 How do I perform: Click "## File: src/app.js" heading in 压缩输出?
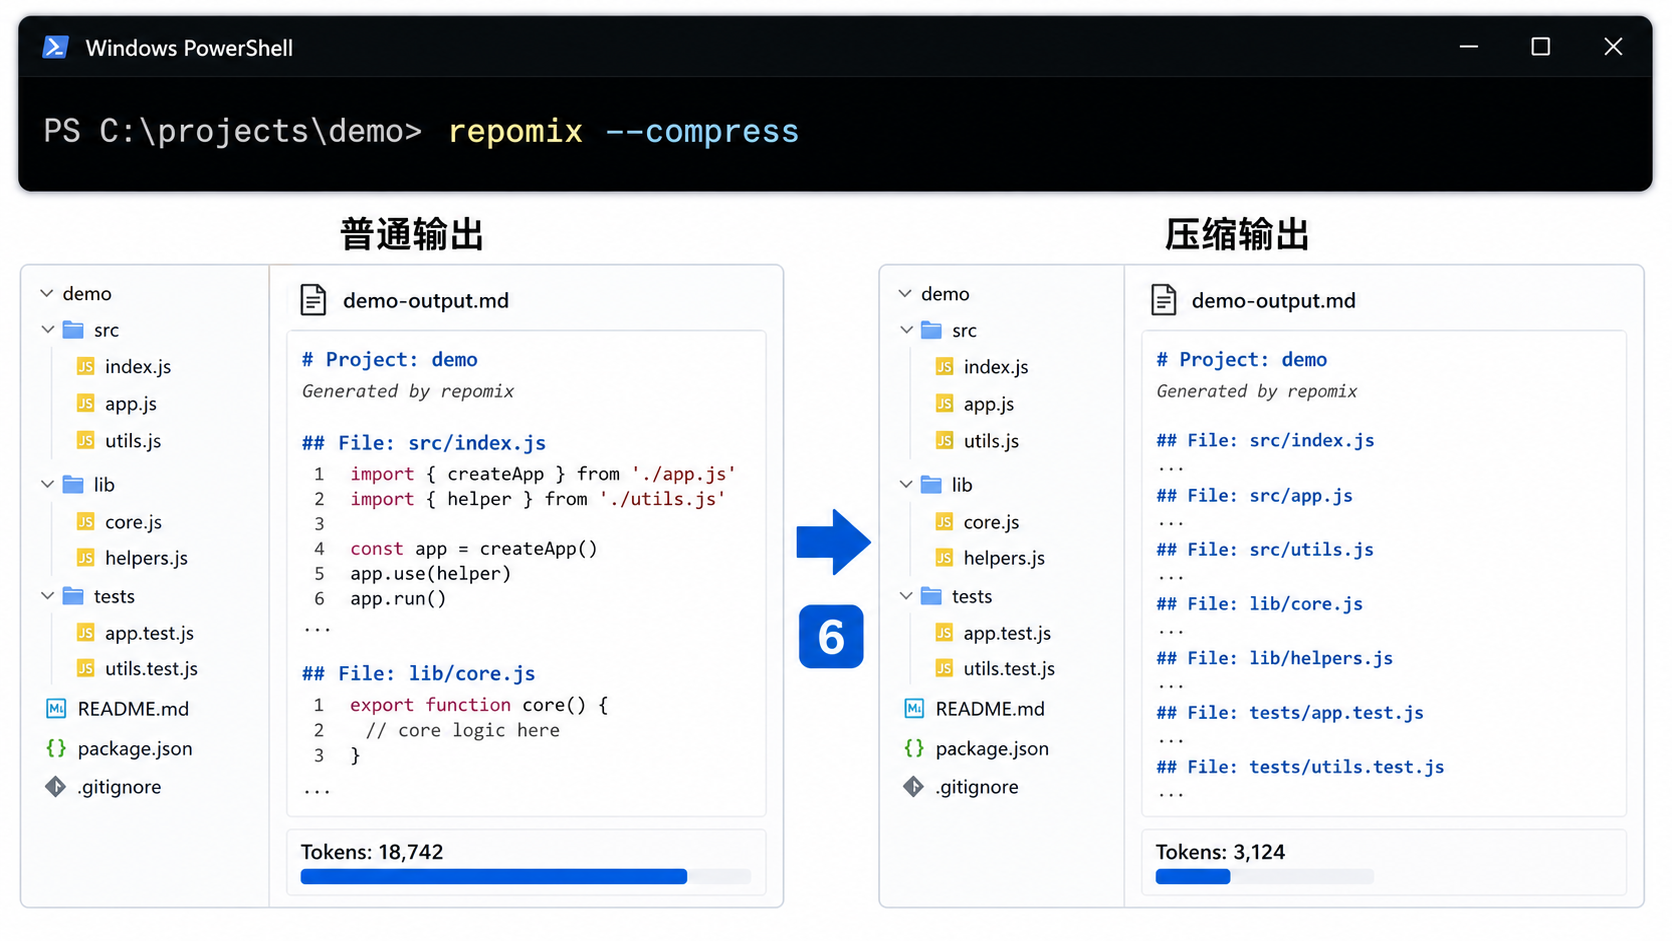1255,496
